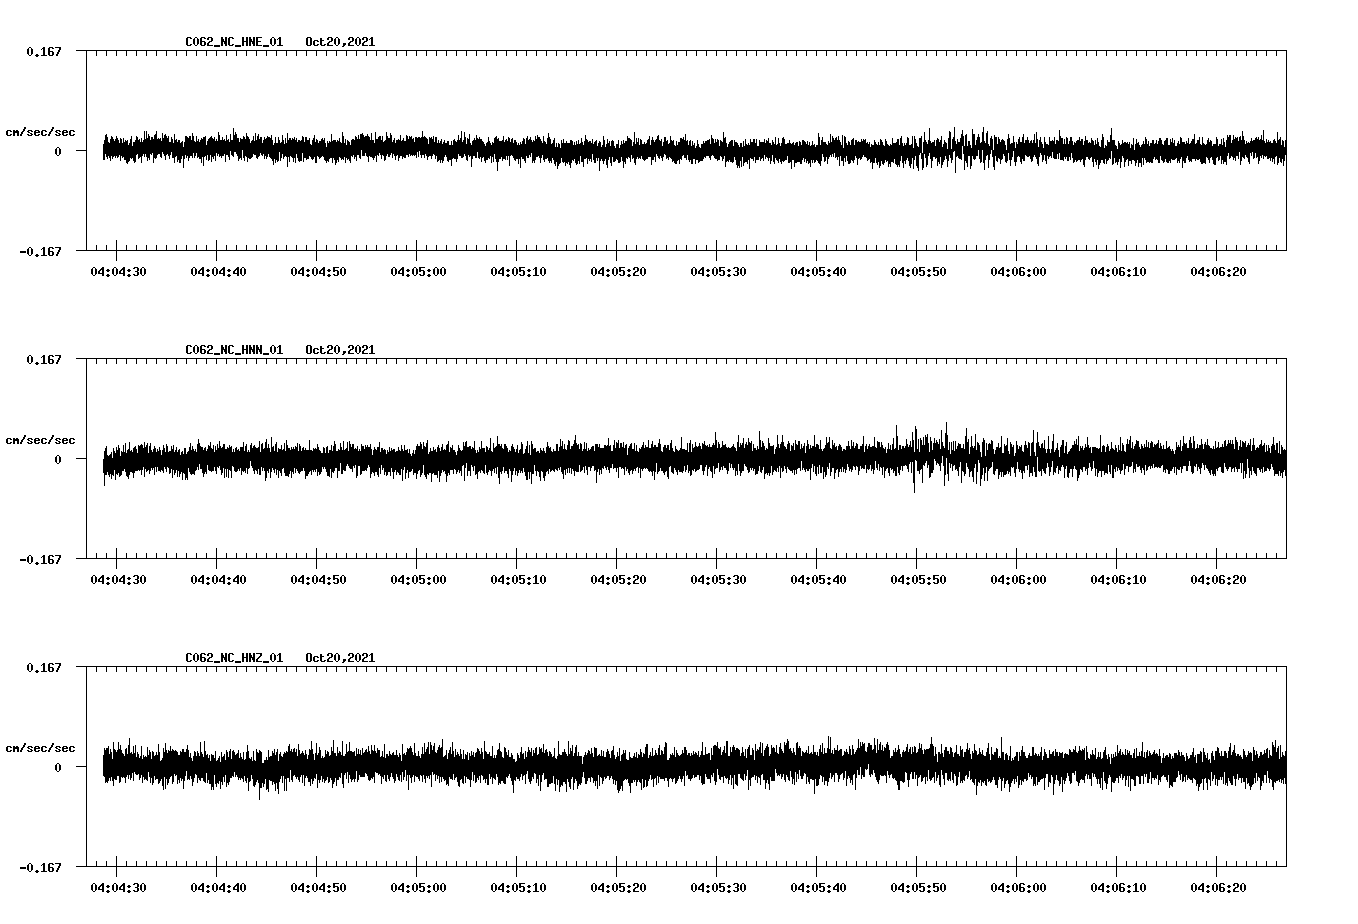Click the -0.167 lower limit on HNZ plot
The image size is (1358, 924).
(40, 867)
